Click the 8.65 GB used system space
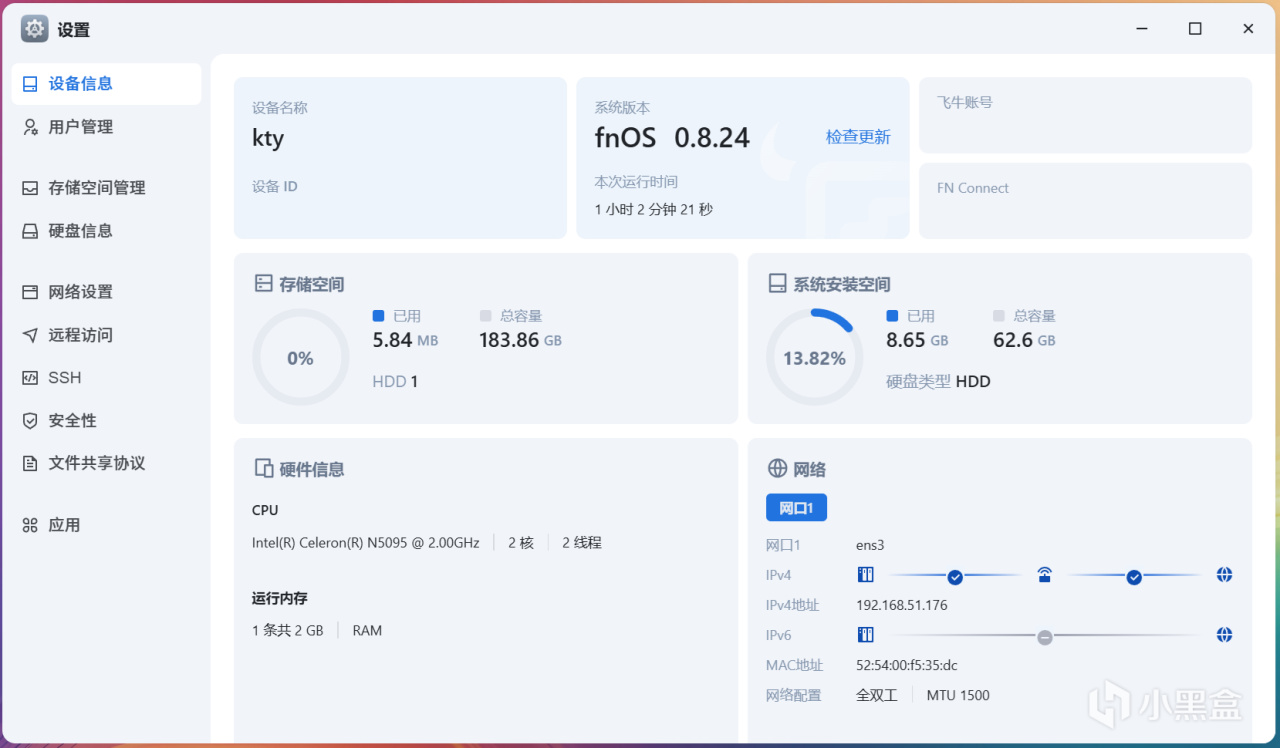 917,340
